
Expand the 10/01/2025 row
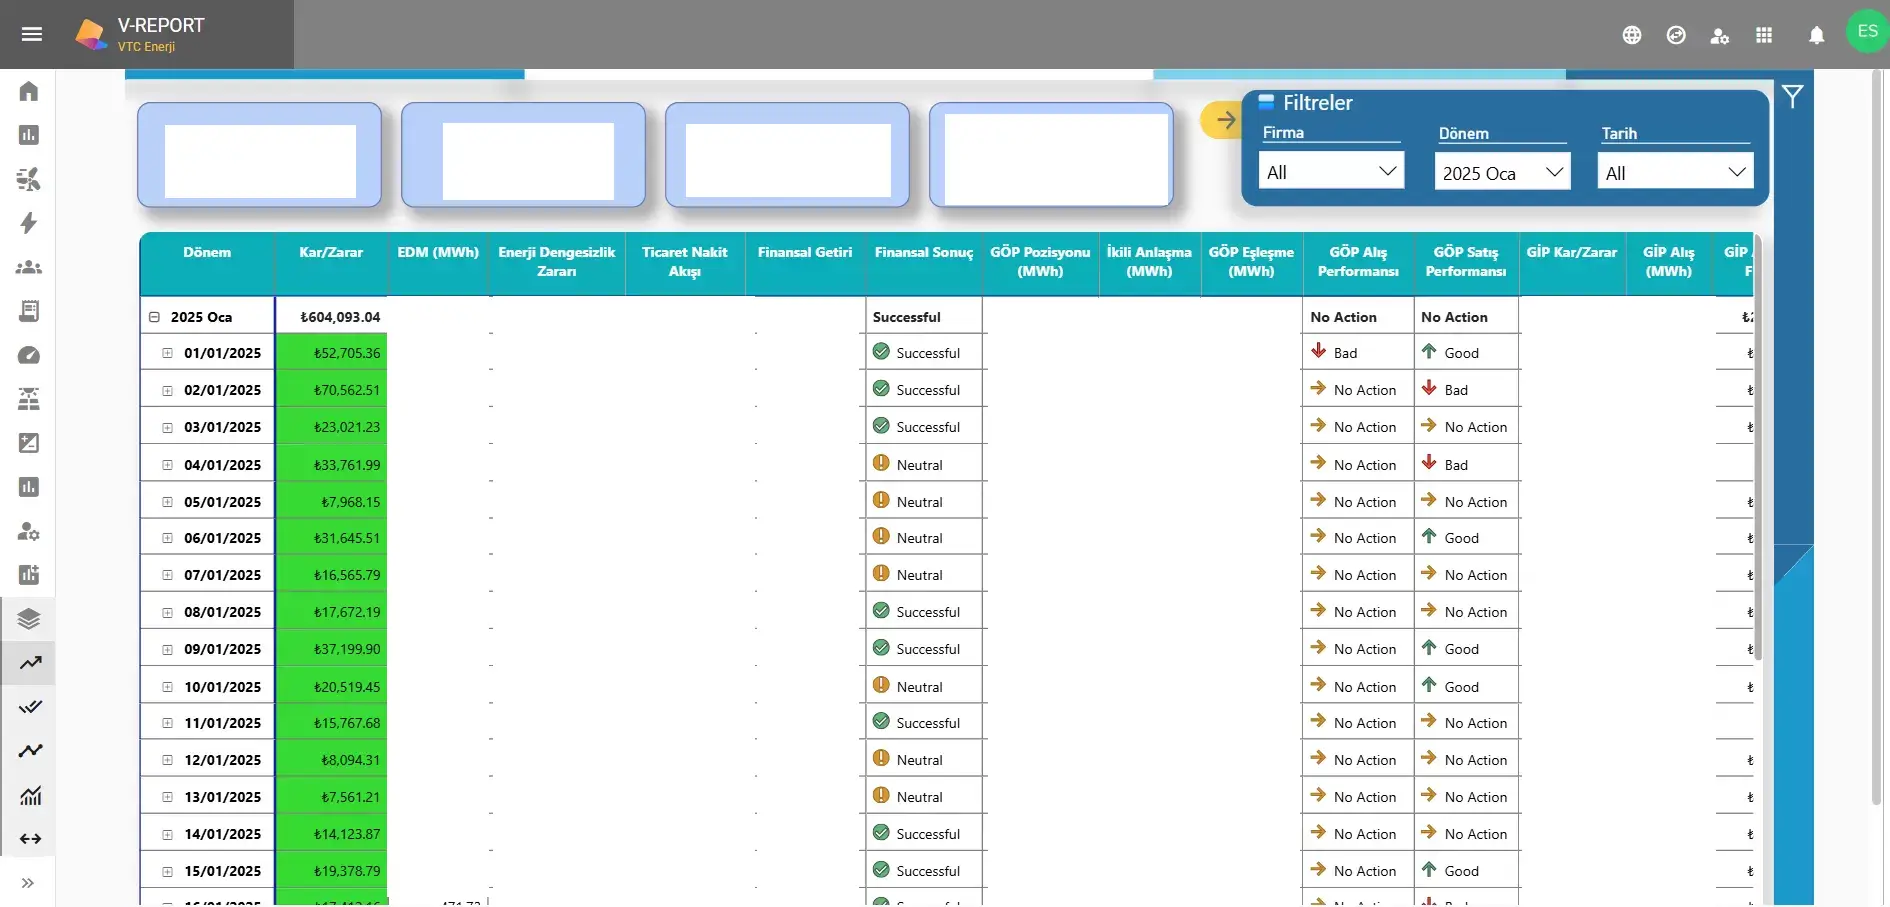pyautogui.click(x=168, y=687)
